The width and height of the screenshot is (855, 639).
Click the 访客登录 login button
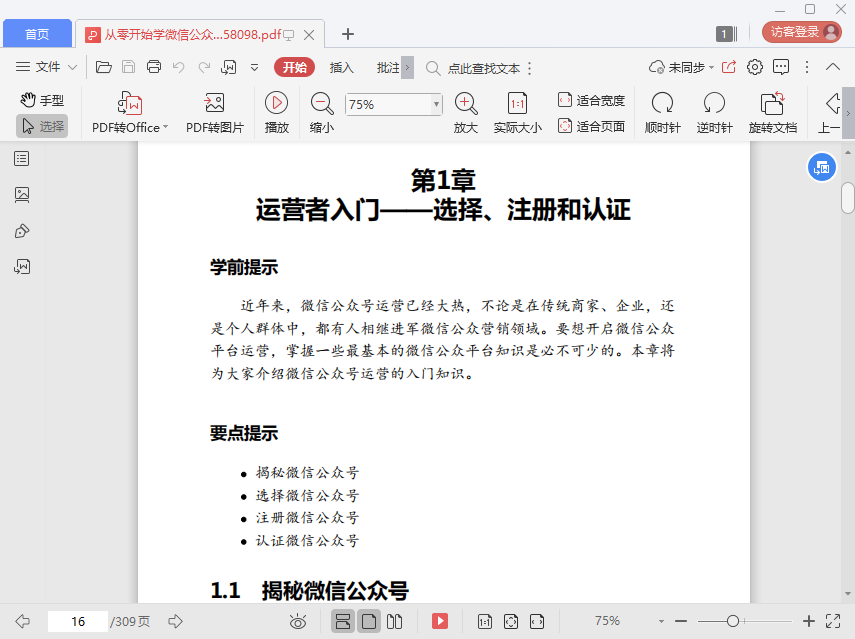click(x=801, y=32)
